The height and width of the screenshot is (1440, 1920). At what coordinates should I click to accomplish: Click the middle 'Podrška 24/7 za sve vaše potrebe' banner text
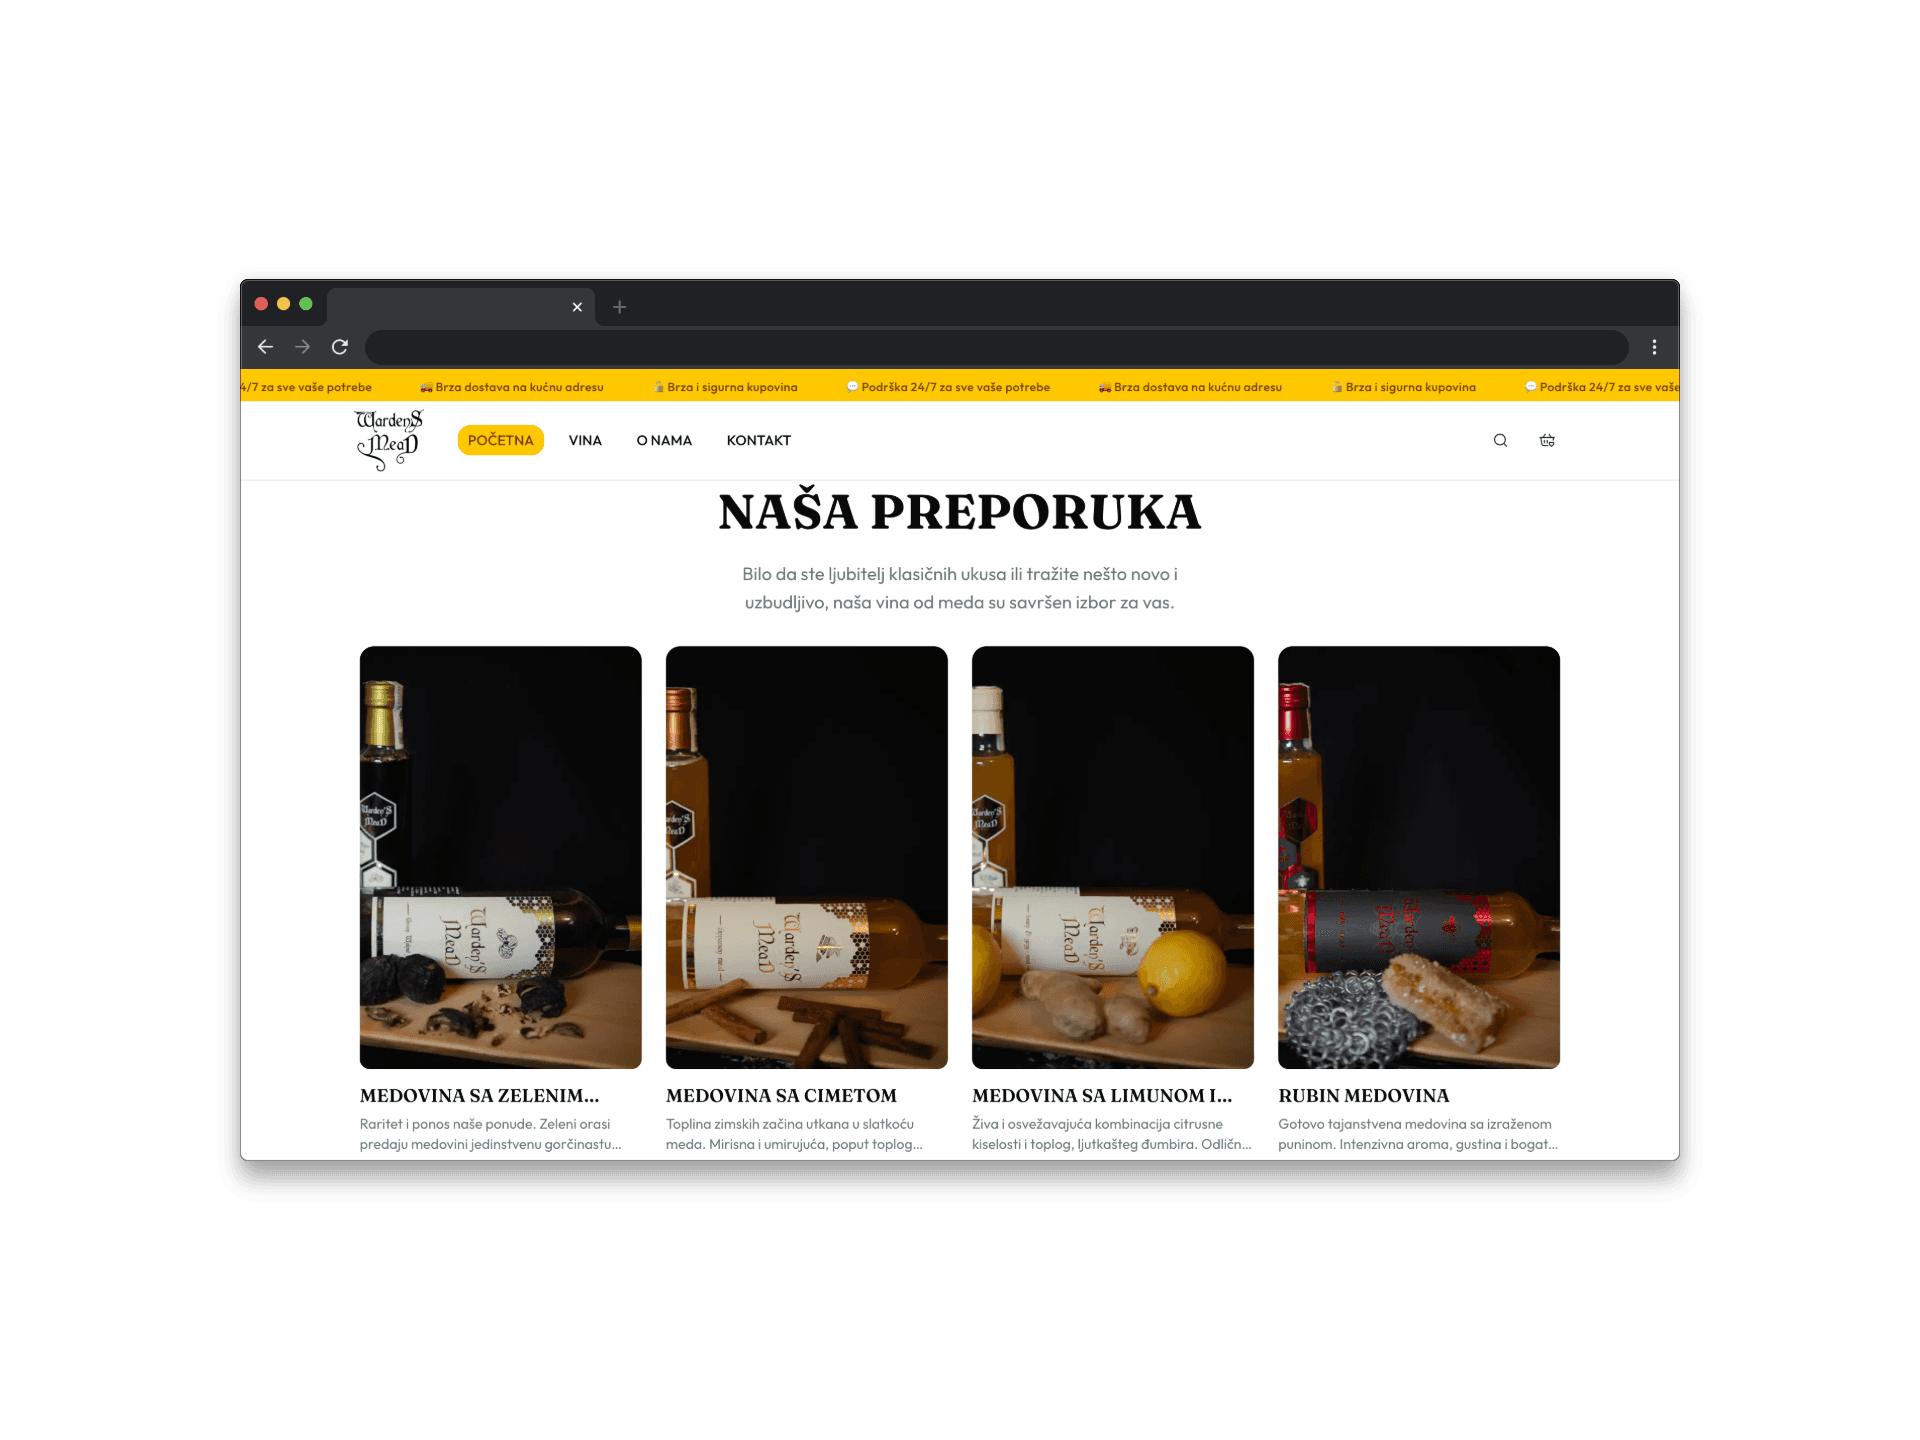pos(948,387)
